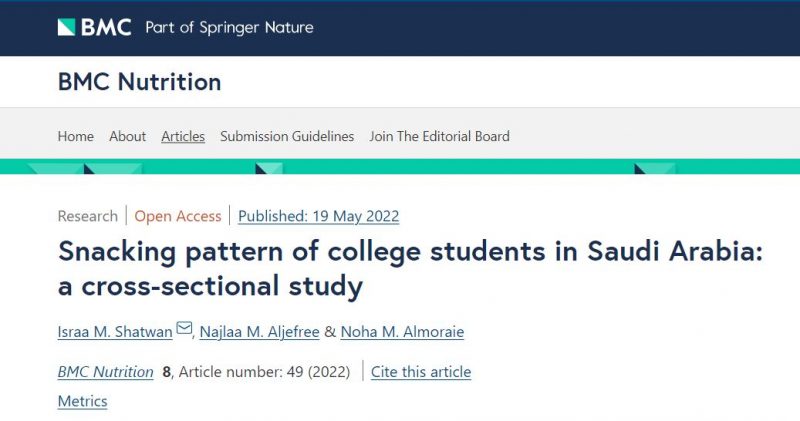
Task: Go to the Articles menu item
Action: 183,136
